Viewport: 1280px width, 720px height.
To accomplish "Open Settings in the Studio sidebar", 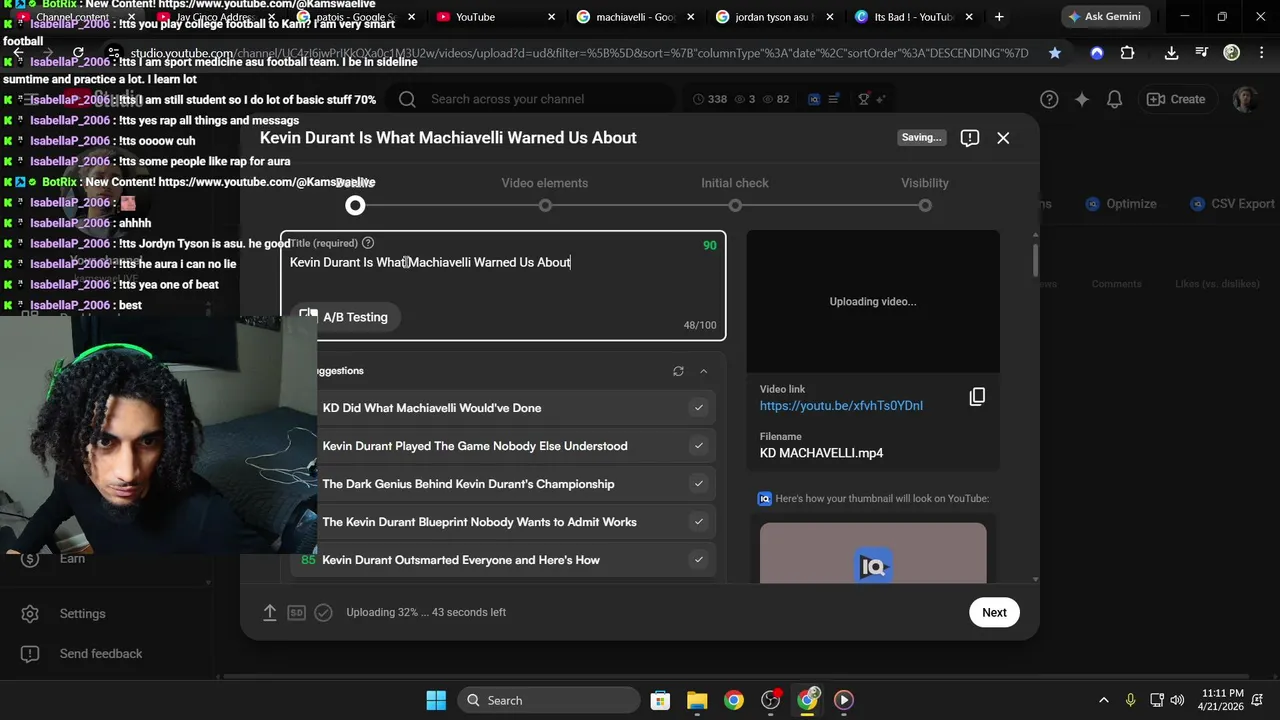I will coord(82,614).
